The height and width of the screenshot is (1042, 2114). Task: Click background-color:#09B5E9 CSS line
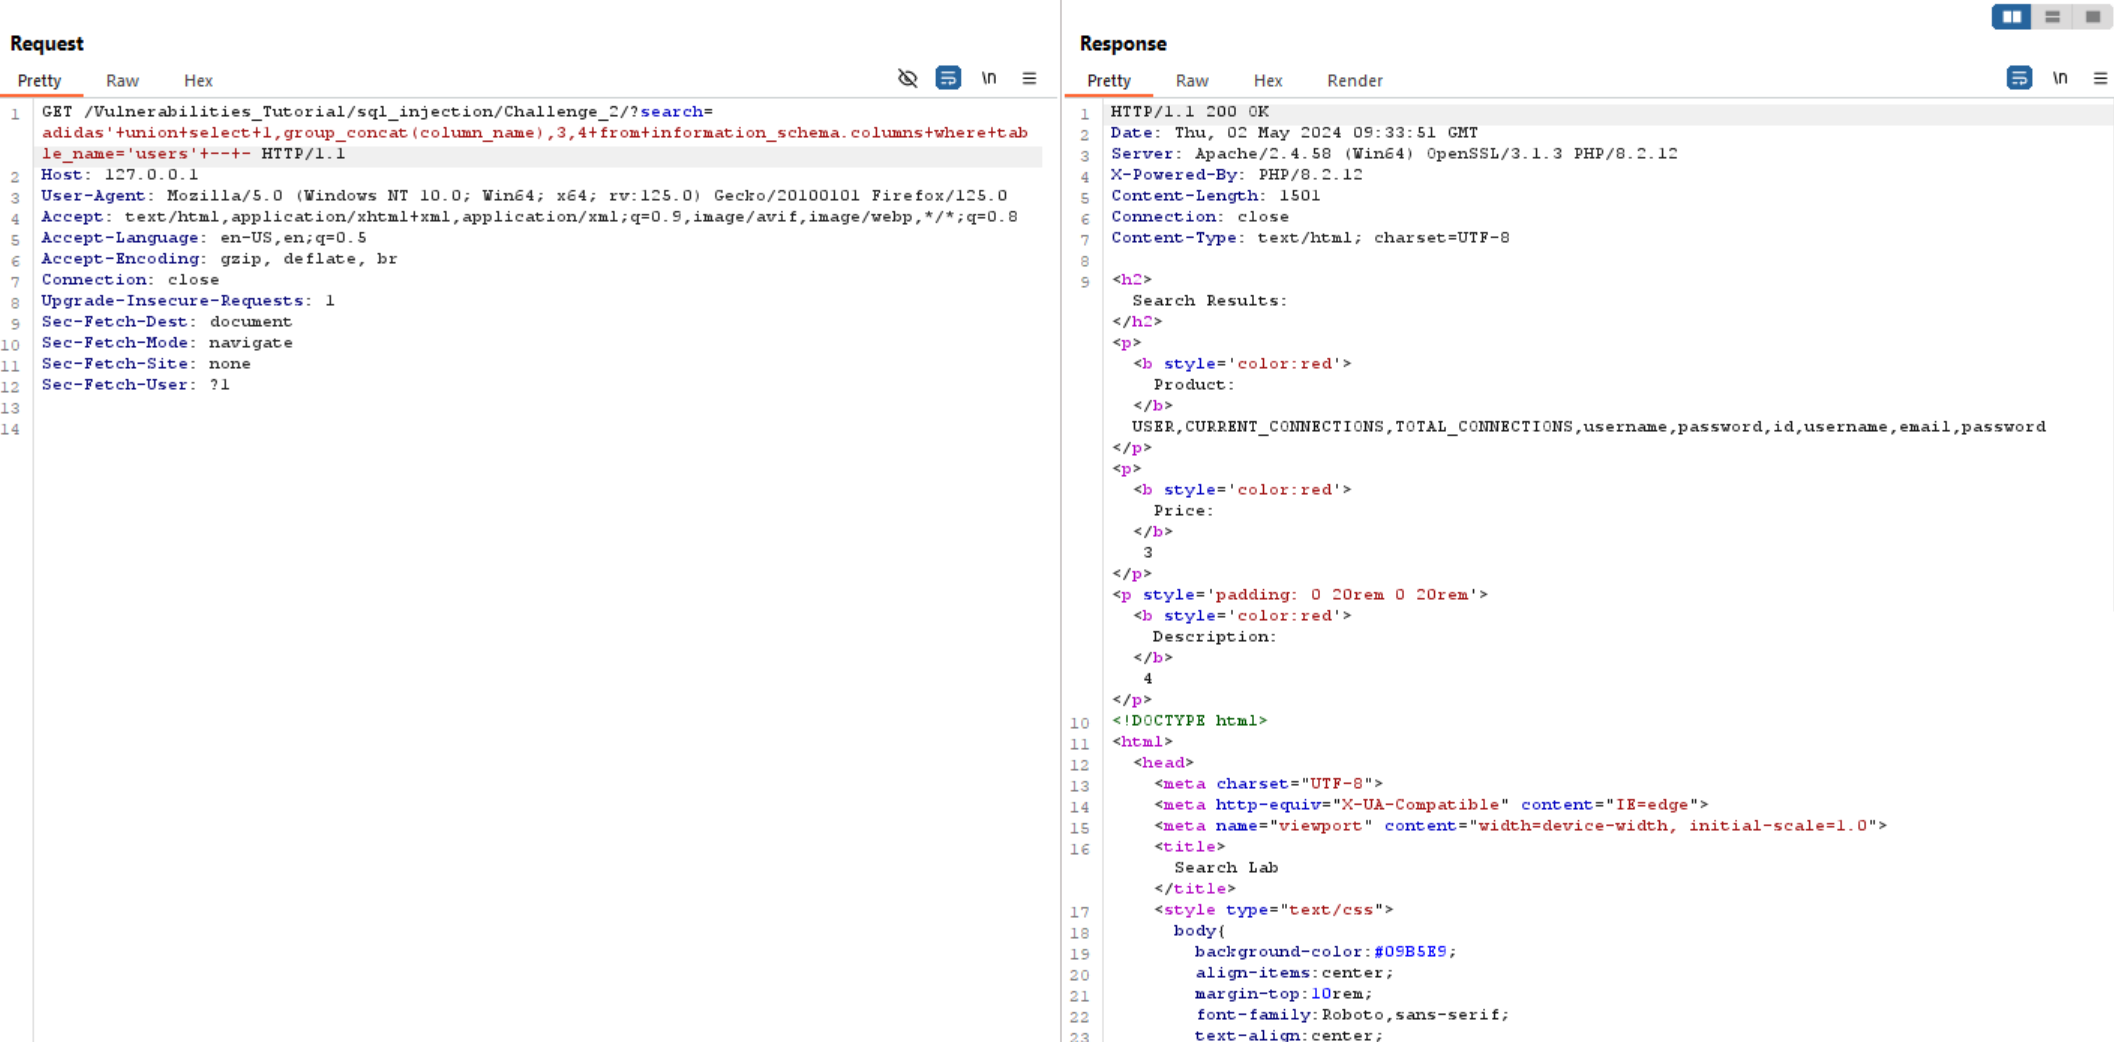click(1325, 951)
